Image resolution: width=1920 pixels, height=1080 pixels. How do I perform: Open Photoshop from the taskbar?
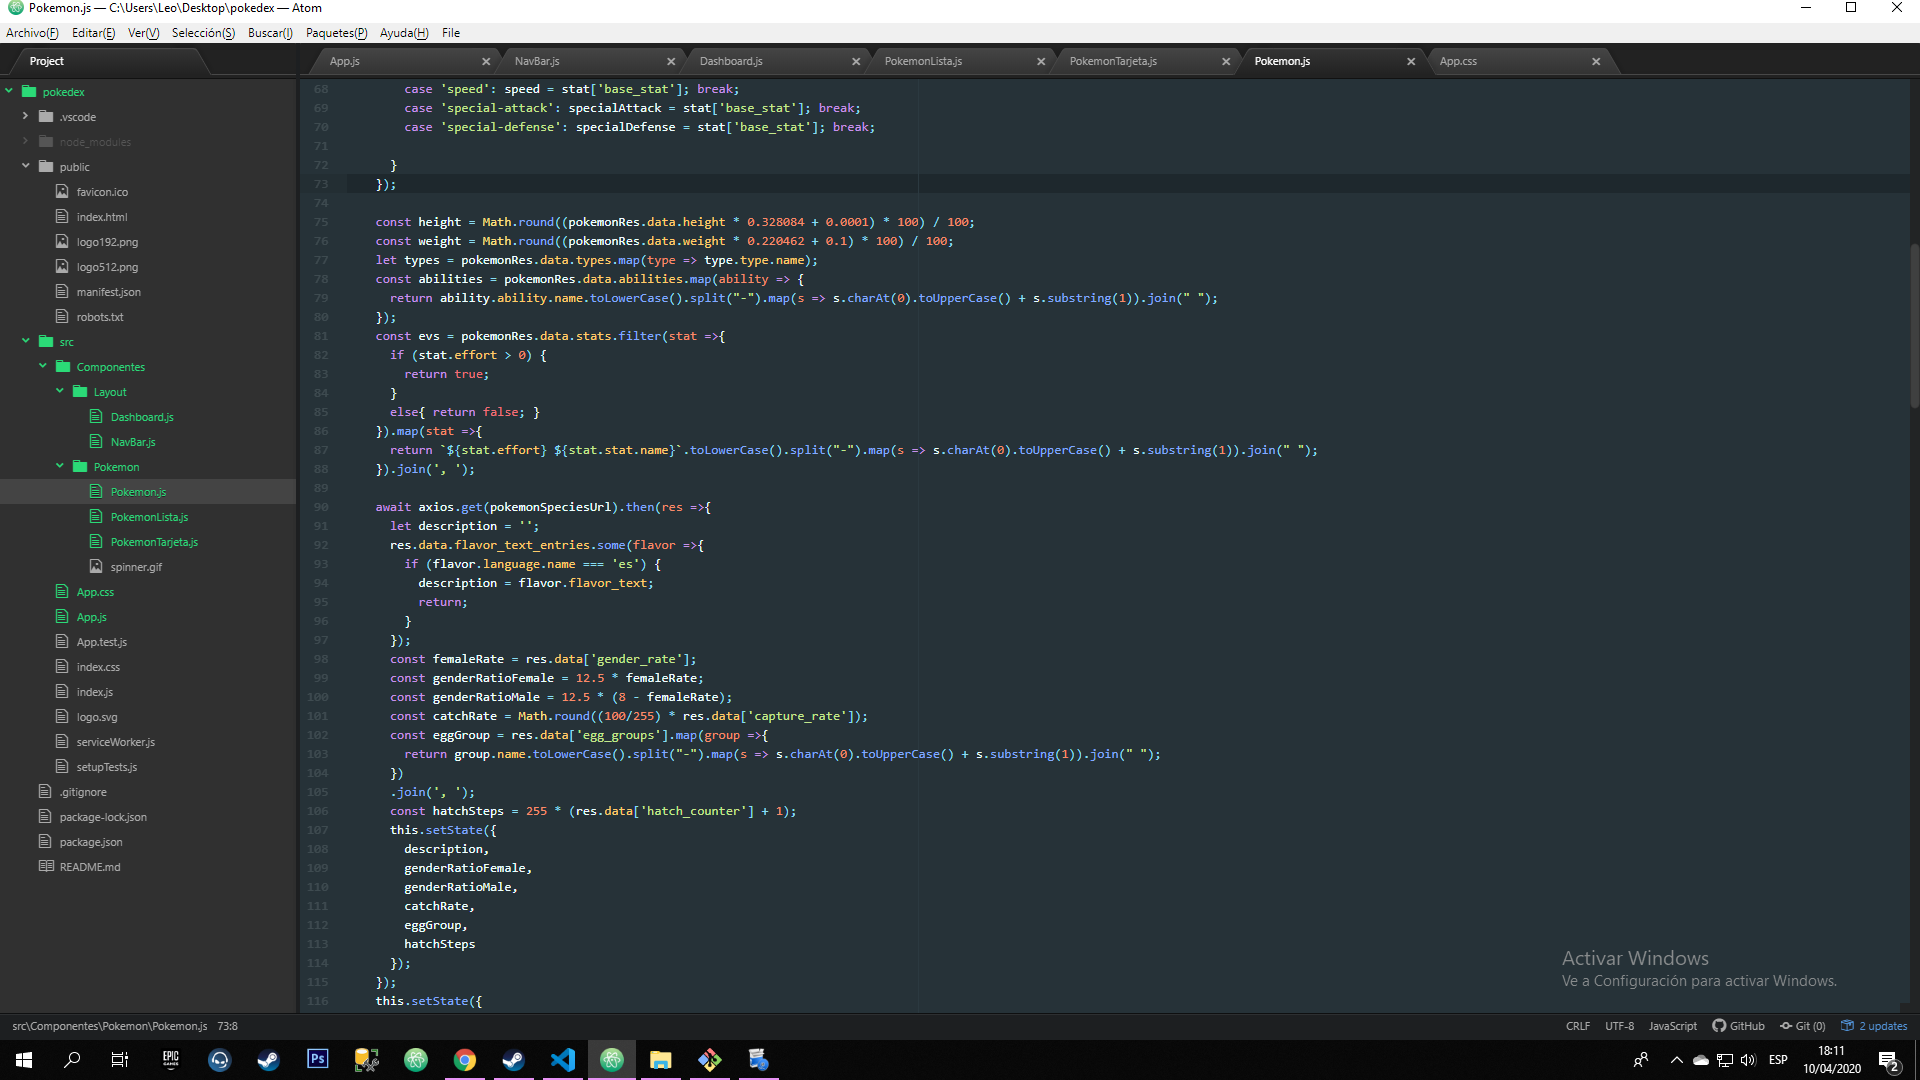click(318, 1060)
